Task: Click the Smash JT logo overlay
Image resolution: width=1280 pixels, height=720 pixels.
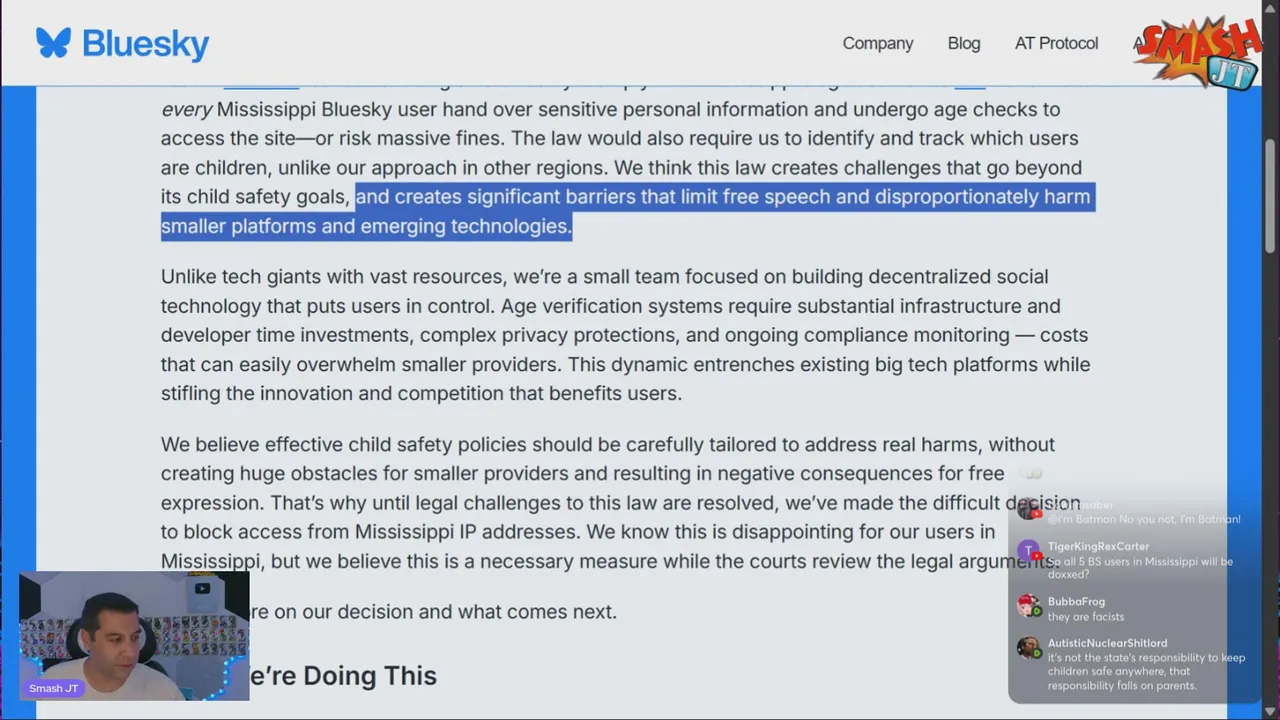Action: point(1197,50)
